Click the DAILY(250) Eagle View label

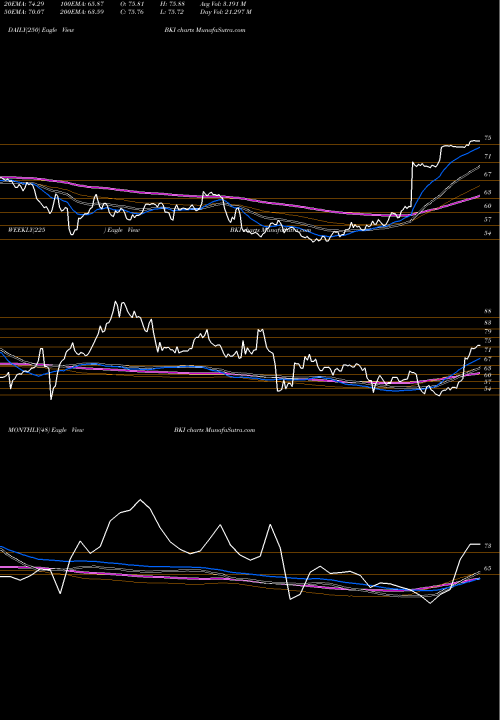[x=41, y=30]
